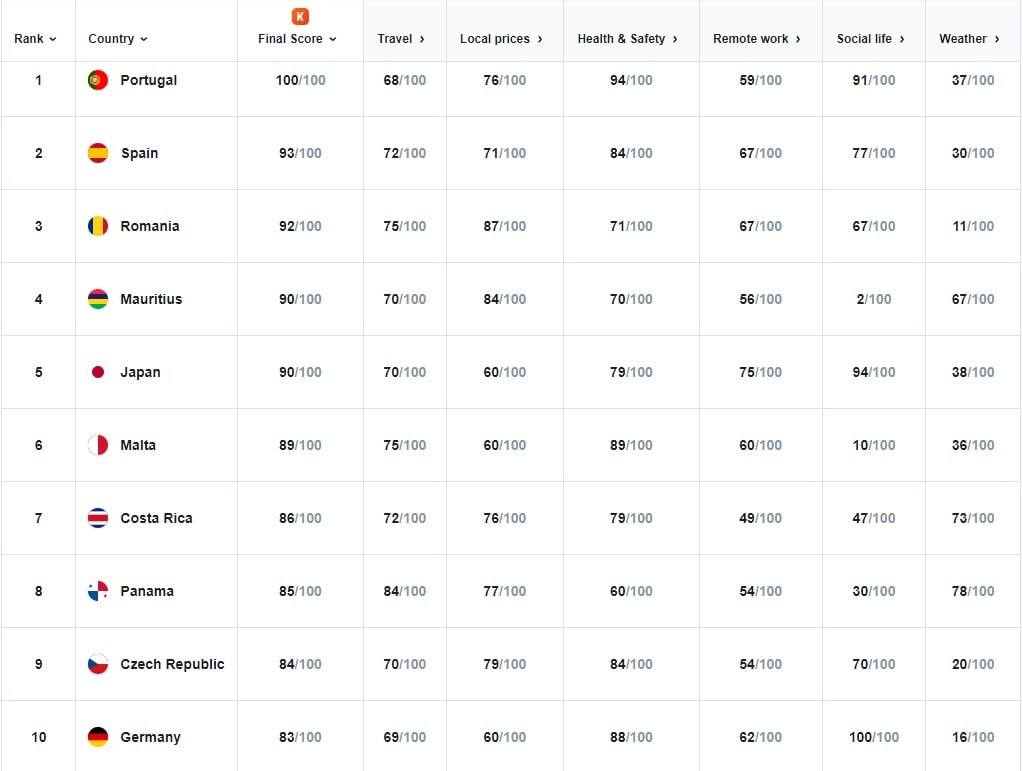Click the Costa Rica flag icon
Image resolution: width=1023 pixels, height=771 pixels.
(x=98, y=518)
